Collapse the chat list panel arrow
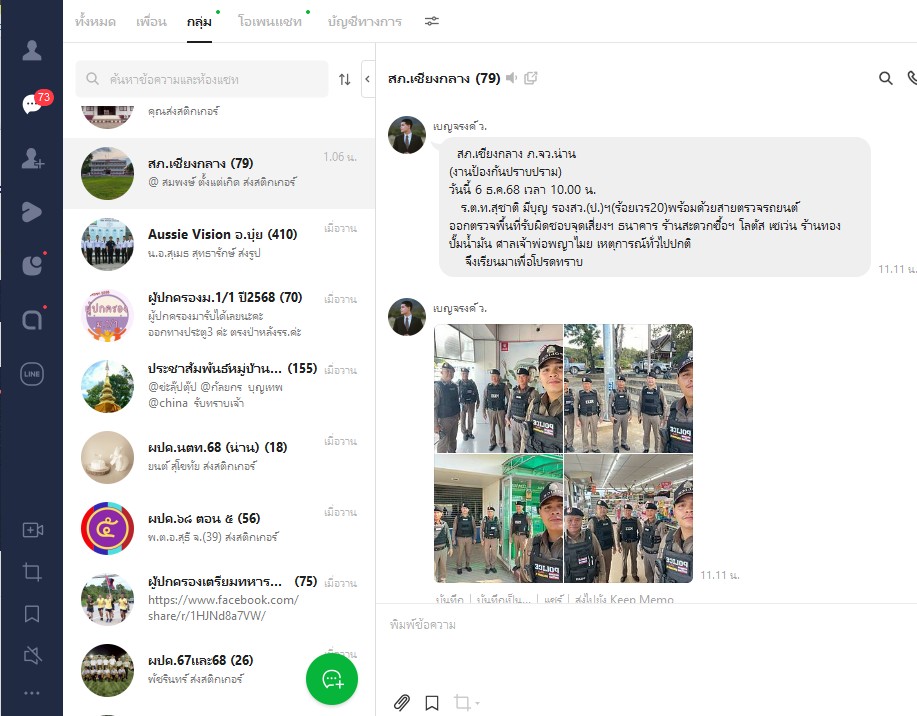 tap(367, 79)
